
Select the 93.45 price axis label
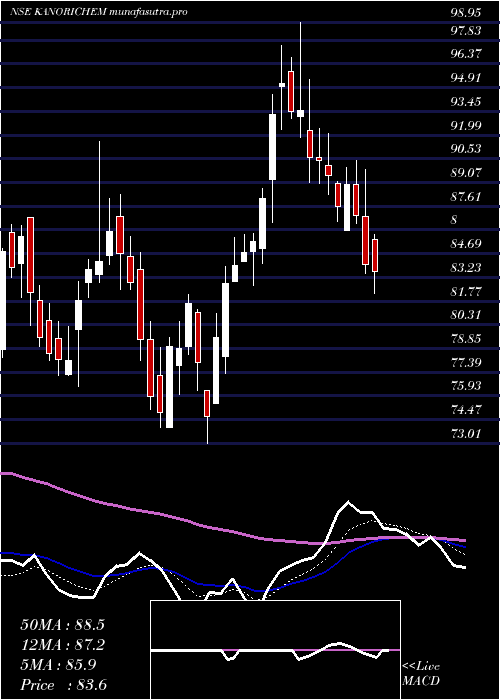point(466,102)
